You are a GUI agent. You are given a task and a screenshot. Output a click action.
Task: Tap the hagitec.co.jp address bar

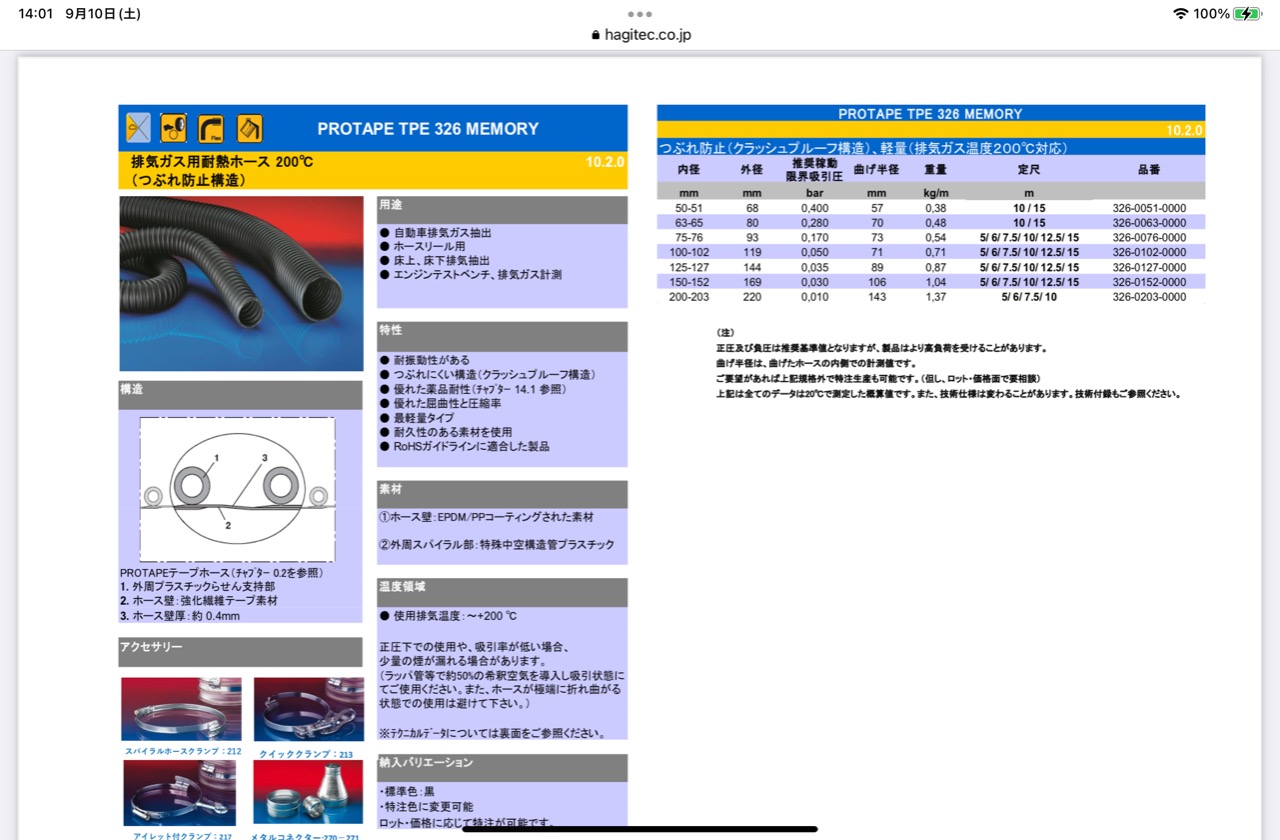[640, 34]
